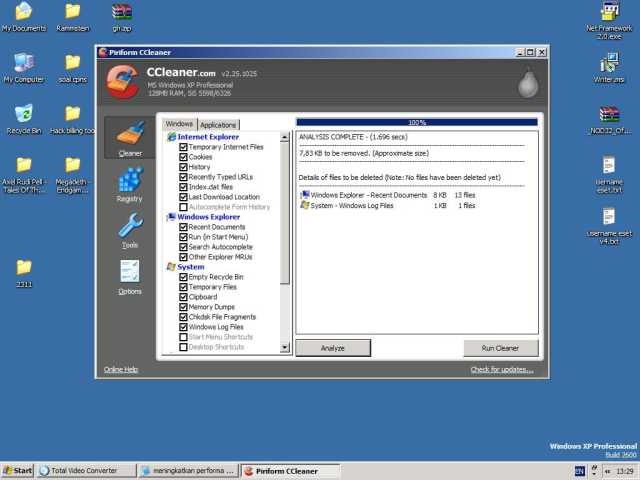Select the NOD32 archive desktop icon
The image size is (640, 480).
[609, 119]
